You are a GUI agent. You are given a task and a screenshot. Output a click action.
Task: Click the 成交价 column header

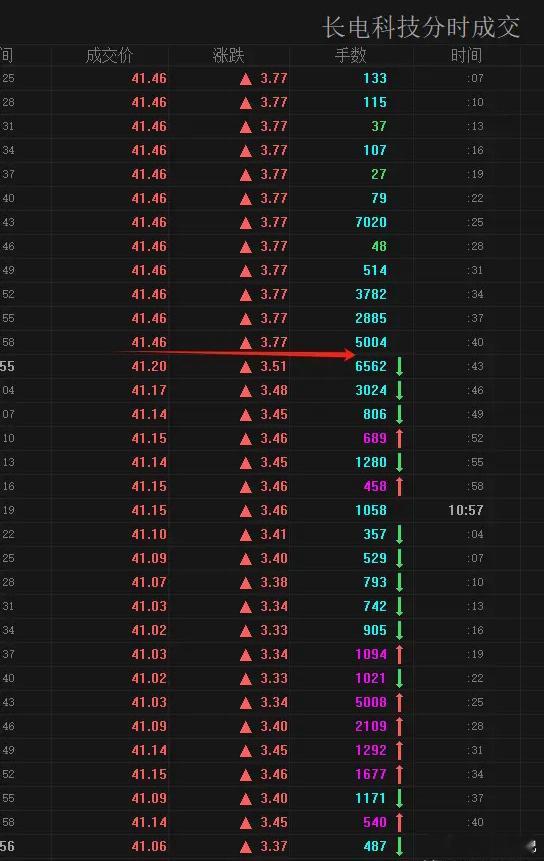coord(109,55)
